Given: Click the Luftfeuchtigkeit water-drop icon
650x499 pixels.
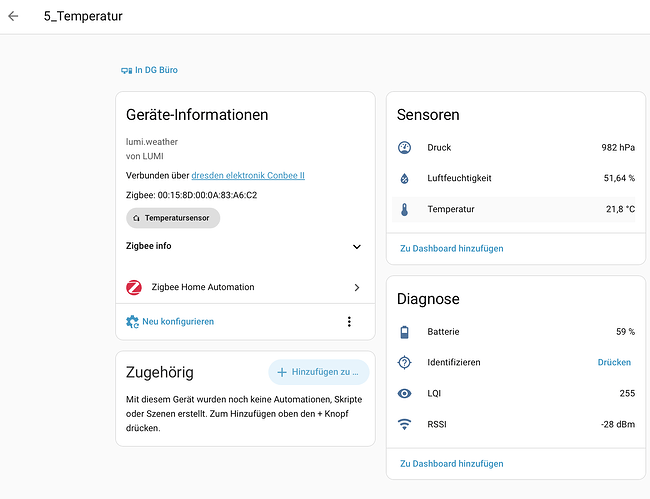Looking at the screenshot, I should [x=405, y=179].
